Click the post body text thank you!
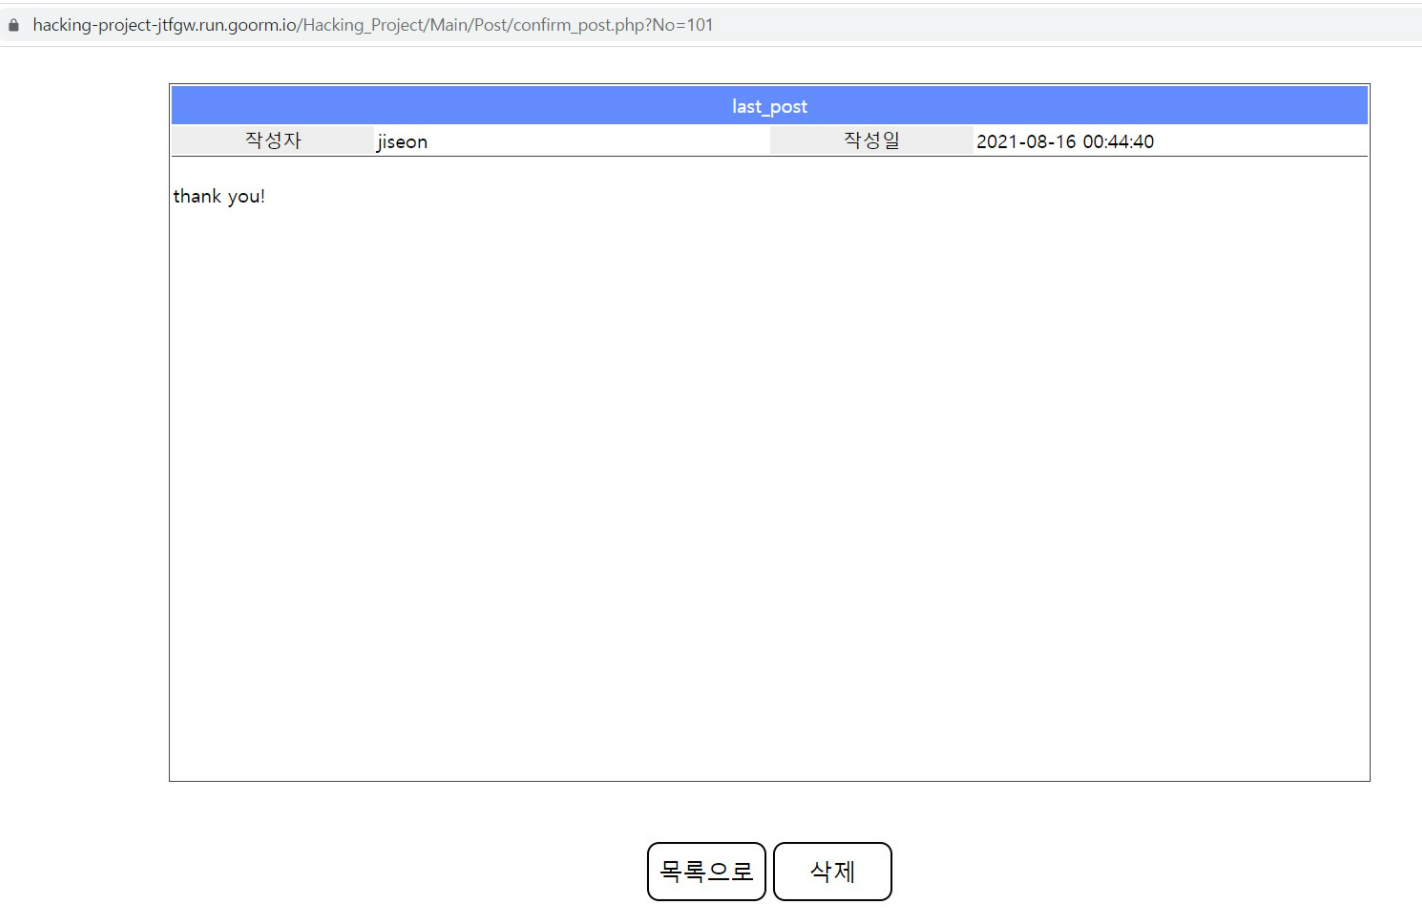This screenshot has height=923, width=1422. click(x=219, y=197)
